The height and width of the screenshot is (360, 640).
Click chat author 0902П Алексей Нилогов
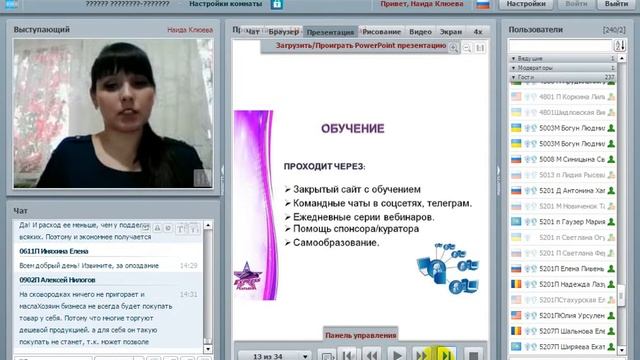click(x=57, y=280)
